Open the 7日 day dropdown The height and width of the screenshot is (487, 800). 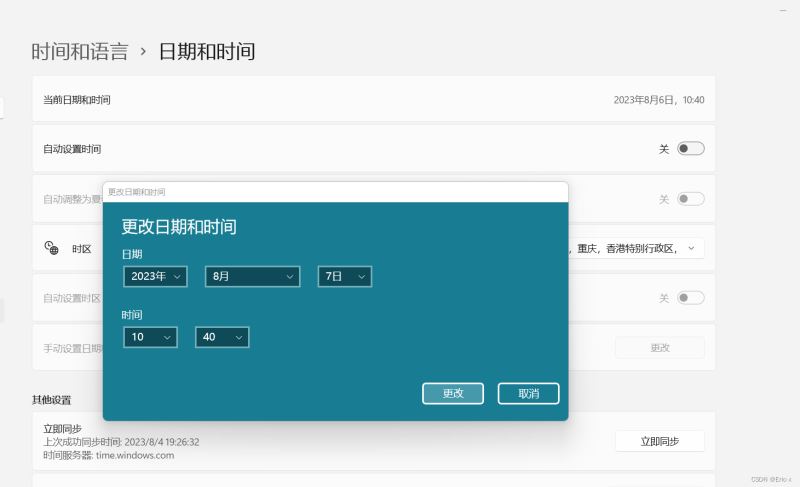(345, 276)
